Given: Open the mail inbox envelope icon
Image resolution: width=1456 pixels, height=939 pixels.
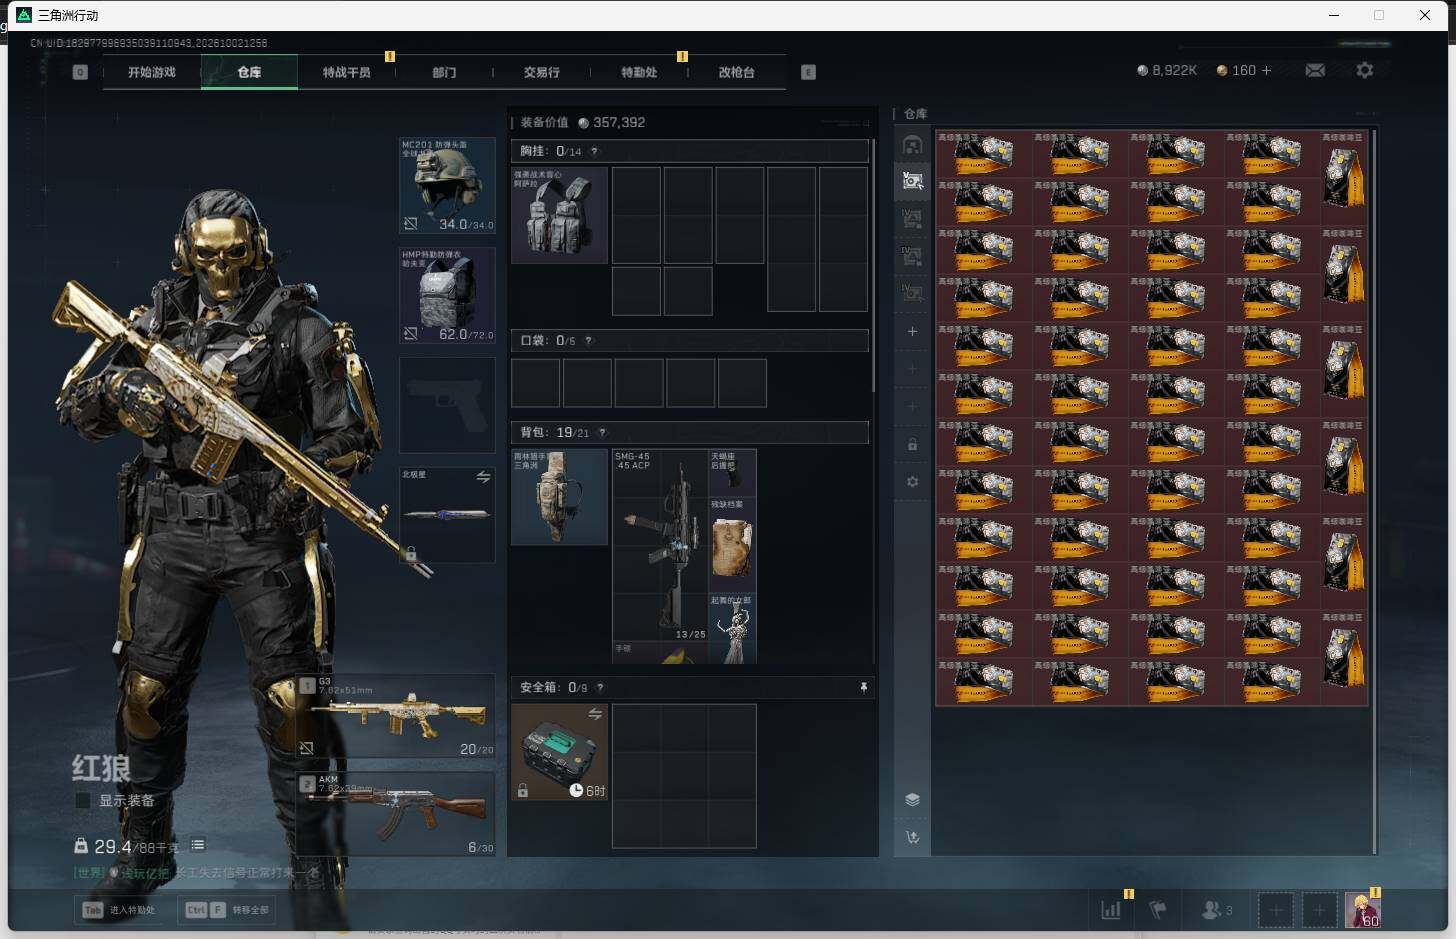Looking at the screenshot, I should tap(1315, 70).
